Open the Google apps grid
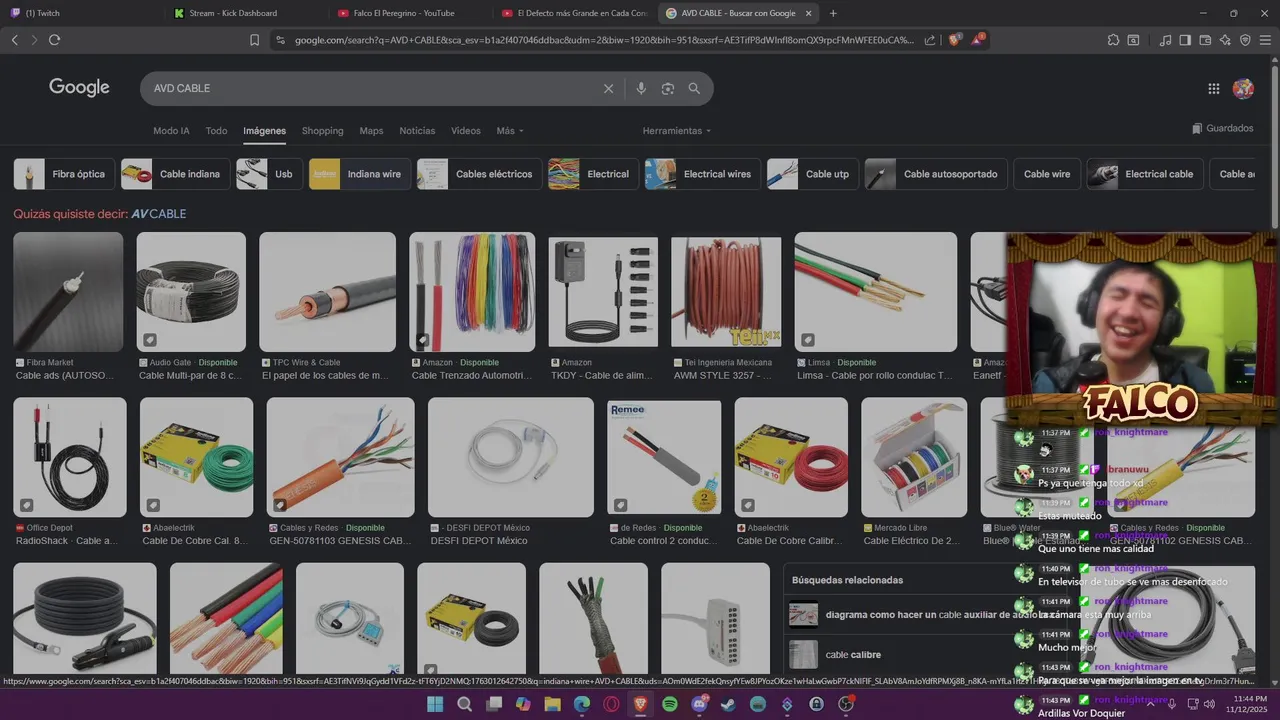This screenshot has width=1280, height=720. point(1214,88)
